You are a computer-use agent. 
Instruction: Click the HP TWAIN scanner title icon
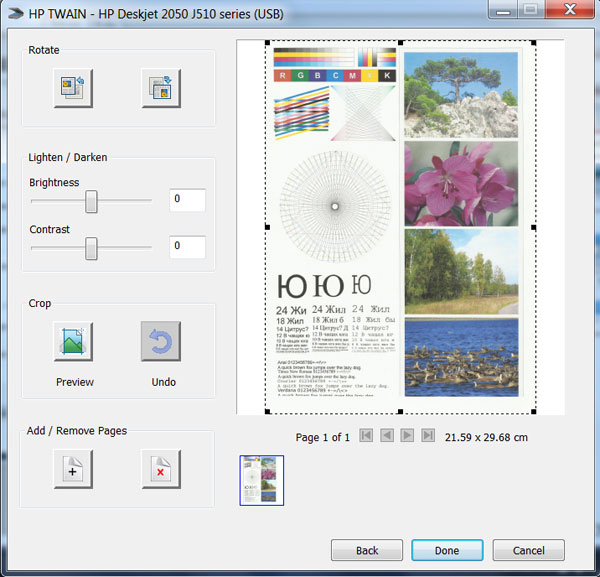click(x=15, y=14)
